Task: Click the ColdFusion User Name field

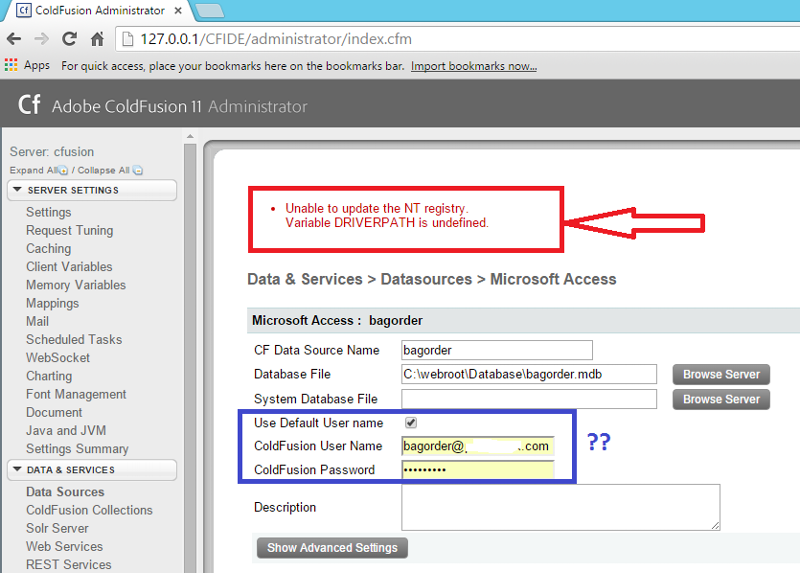Action: (478, 446)
